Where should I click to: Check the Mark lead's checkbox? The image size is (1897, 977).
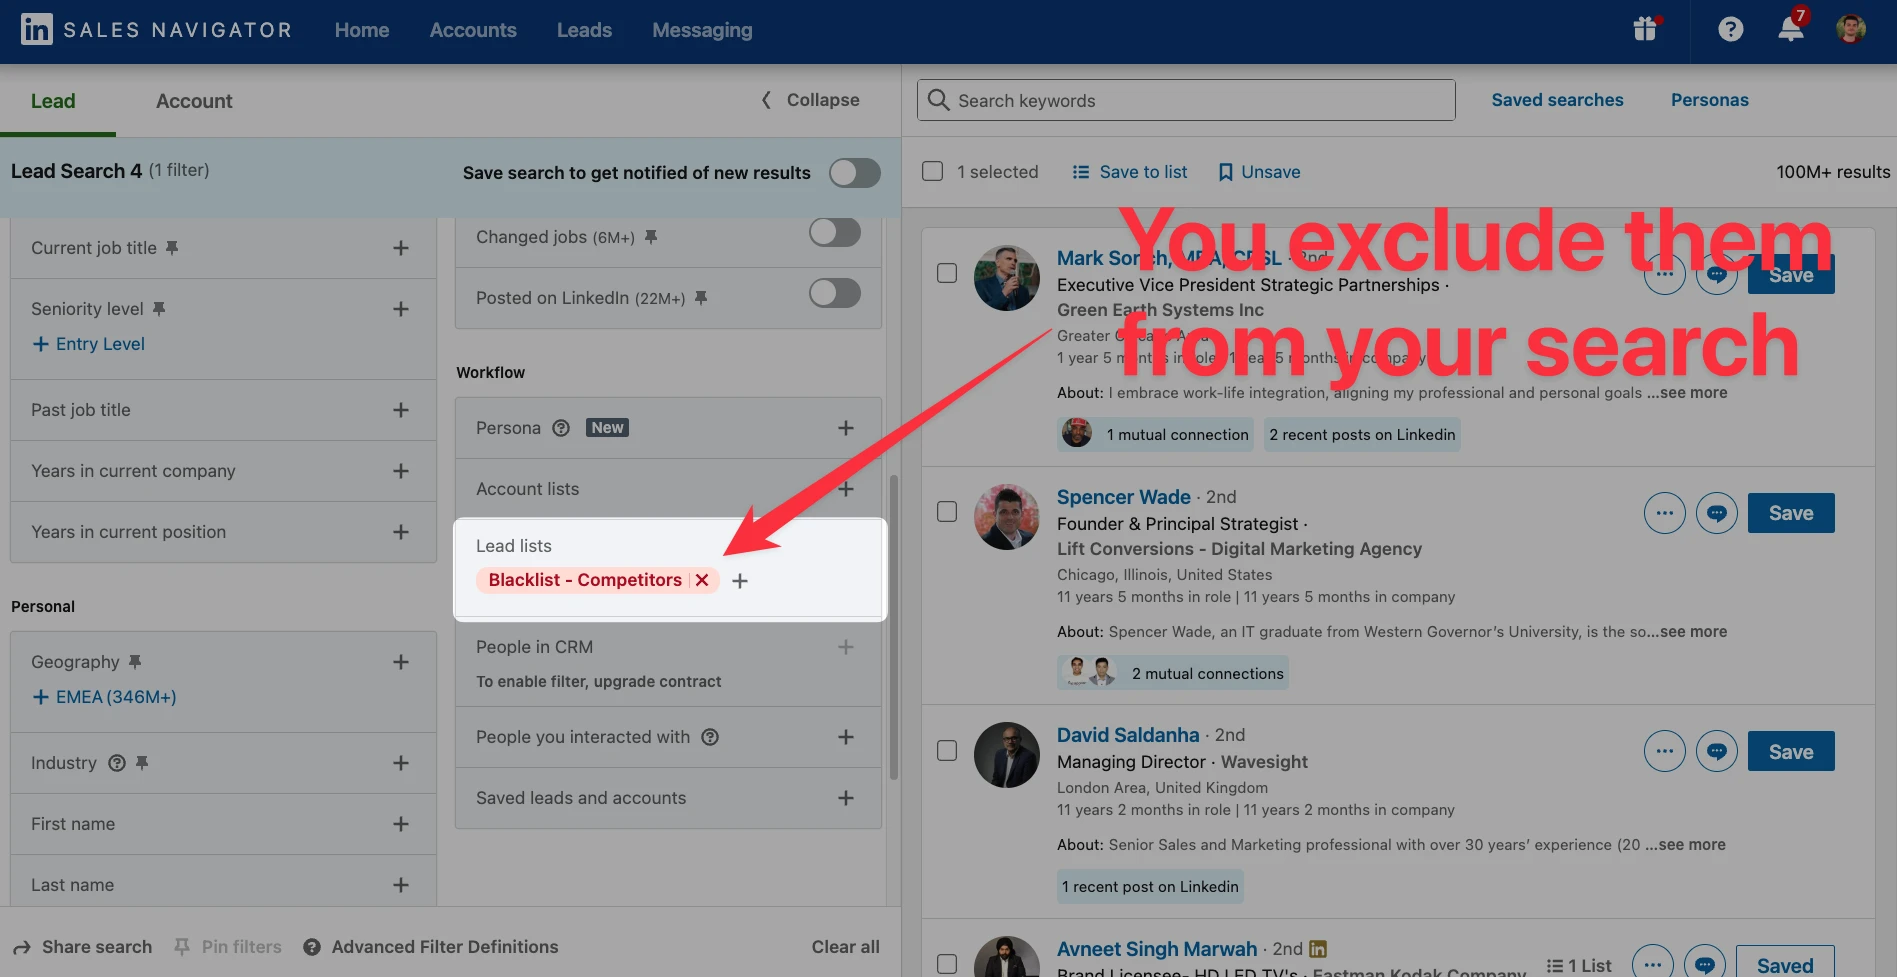tap(947, 273)
